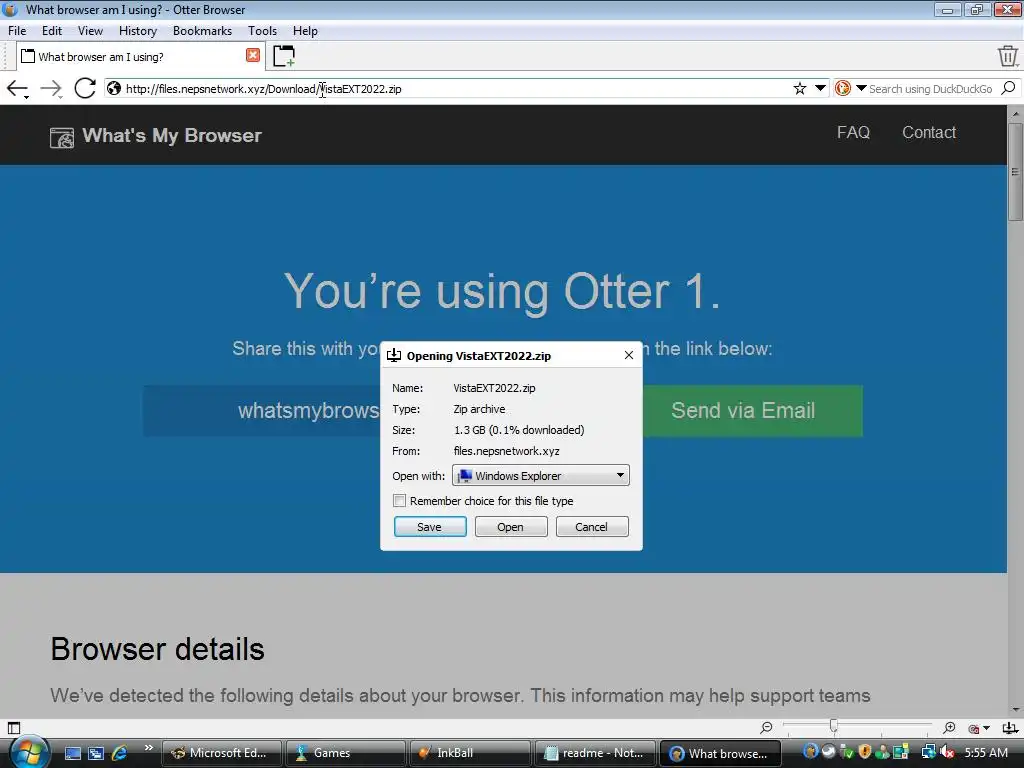Click the DuckDuckGo search engine icon

[x=842, y=88]
